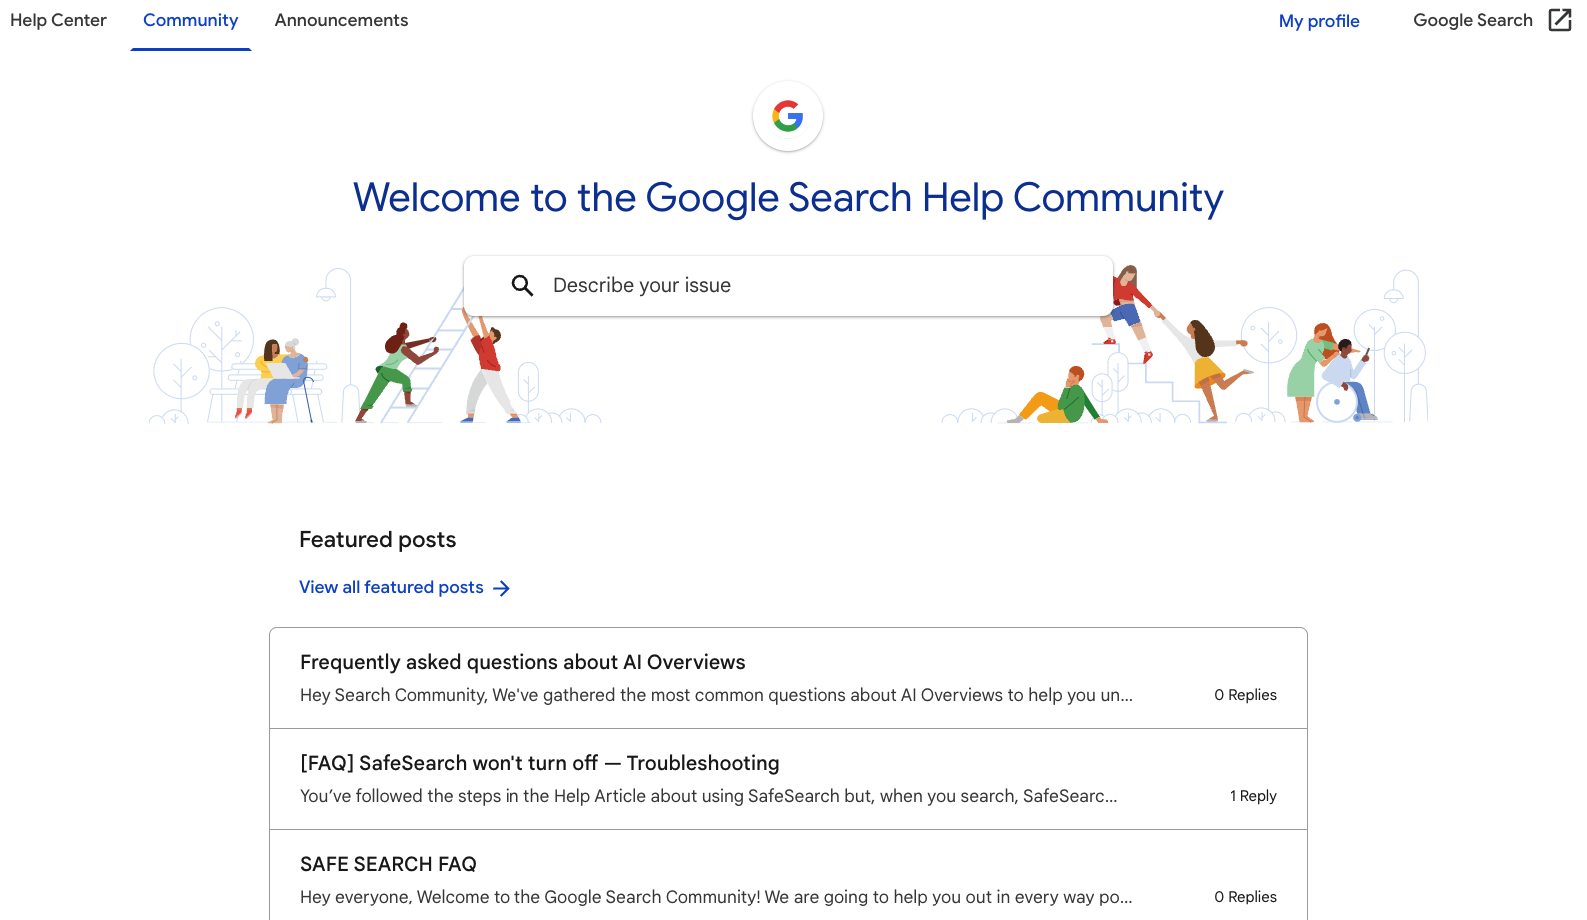The image size is (1587, 920).
Task: Click 1 Reply on the SafeSearch post
Action: (x=1253, y=795)
